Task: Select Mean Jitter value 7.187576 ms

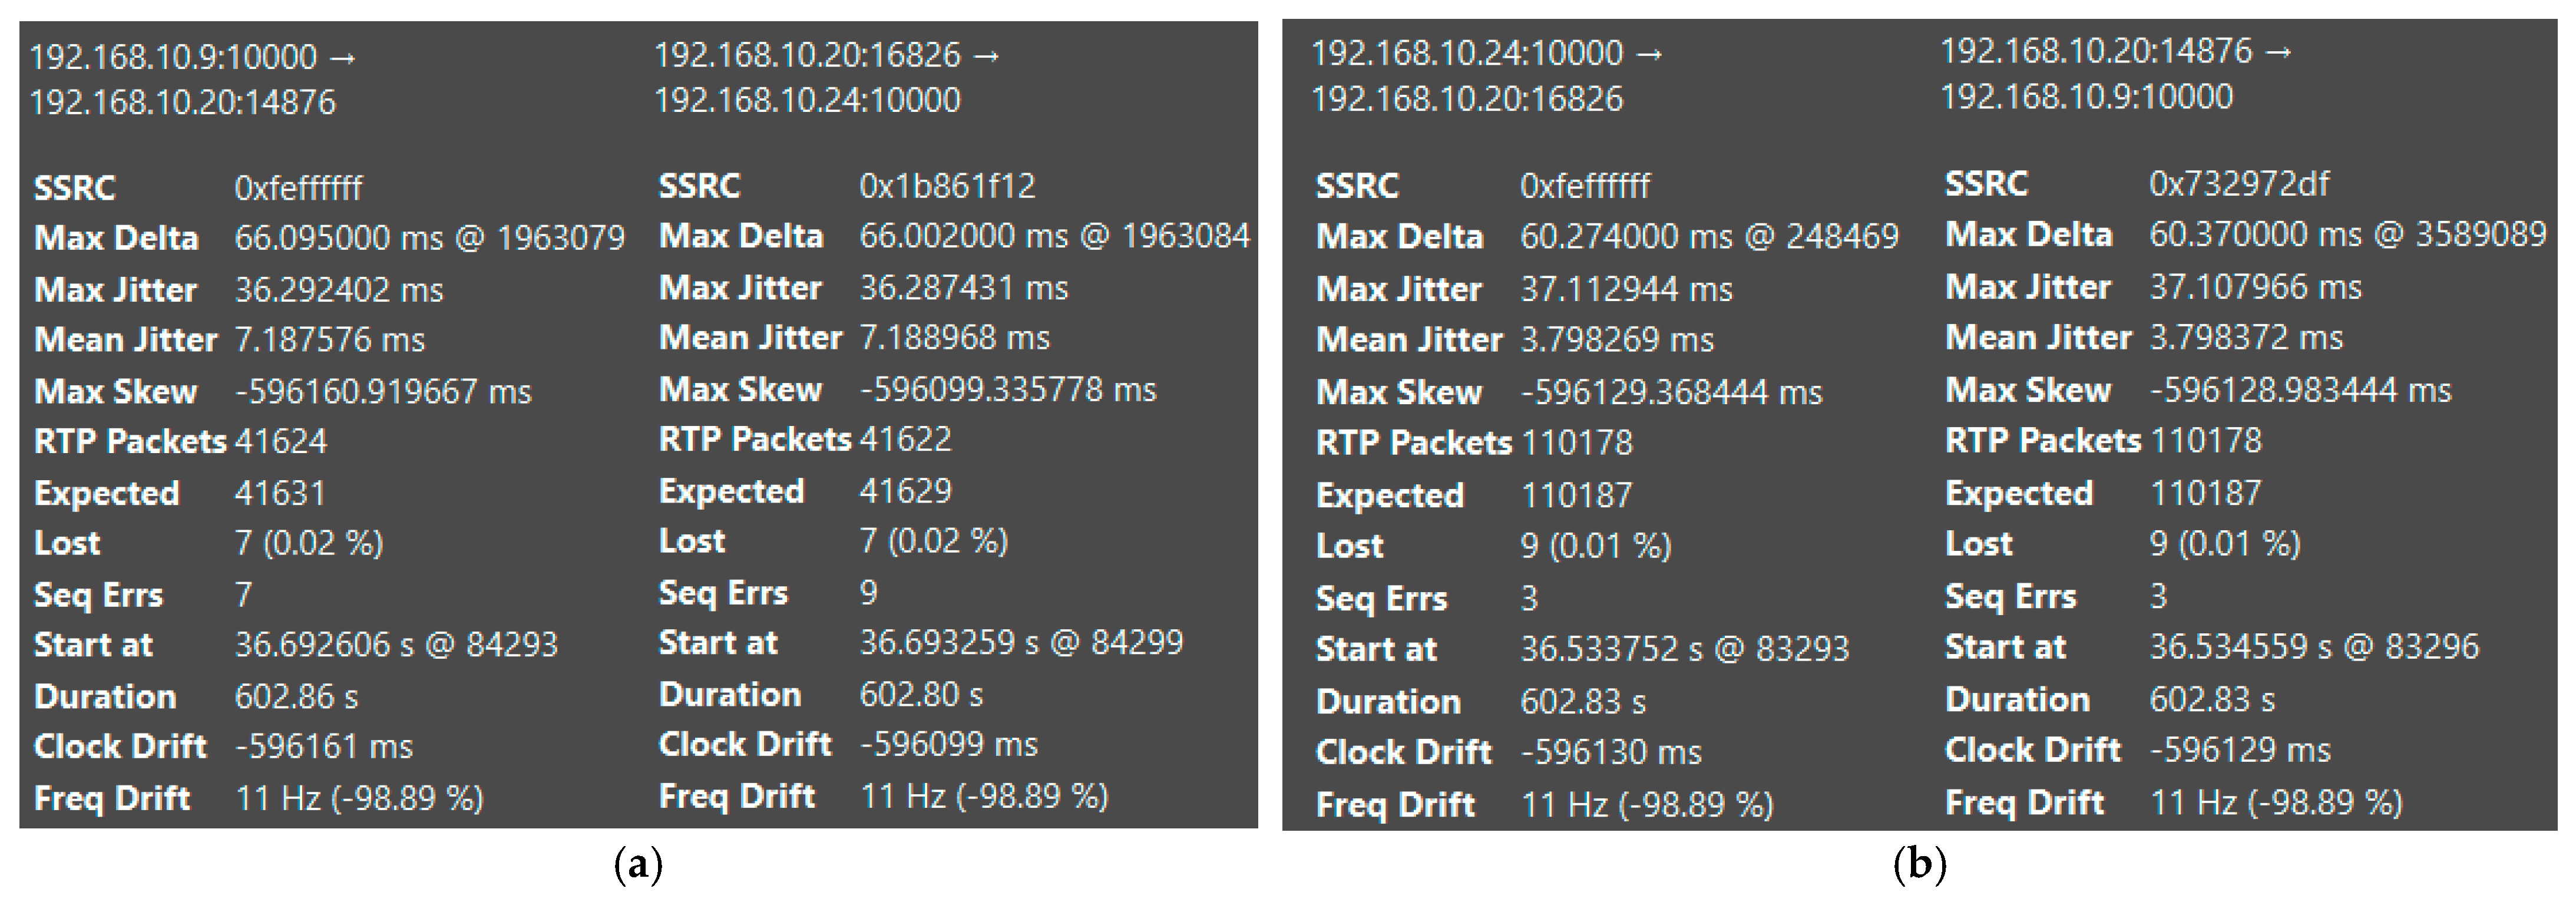Action: point(329,340)
